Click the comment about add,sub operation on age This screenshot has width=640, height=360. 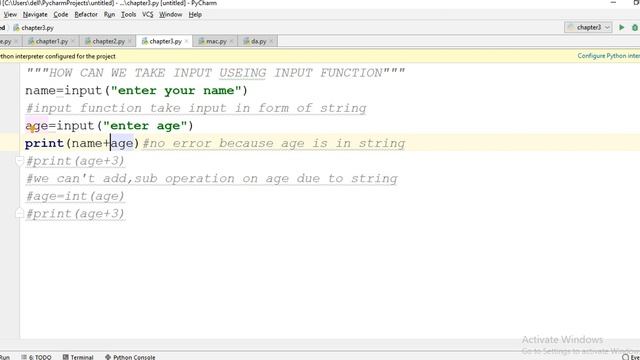pyautogui.click(x=211, y=179)
